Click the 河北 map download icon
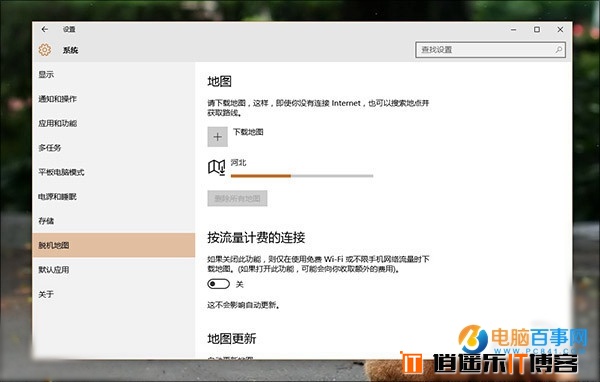 (x=217, y=167)
